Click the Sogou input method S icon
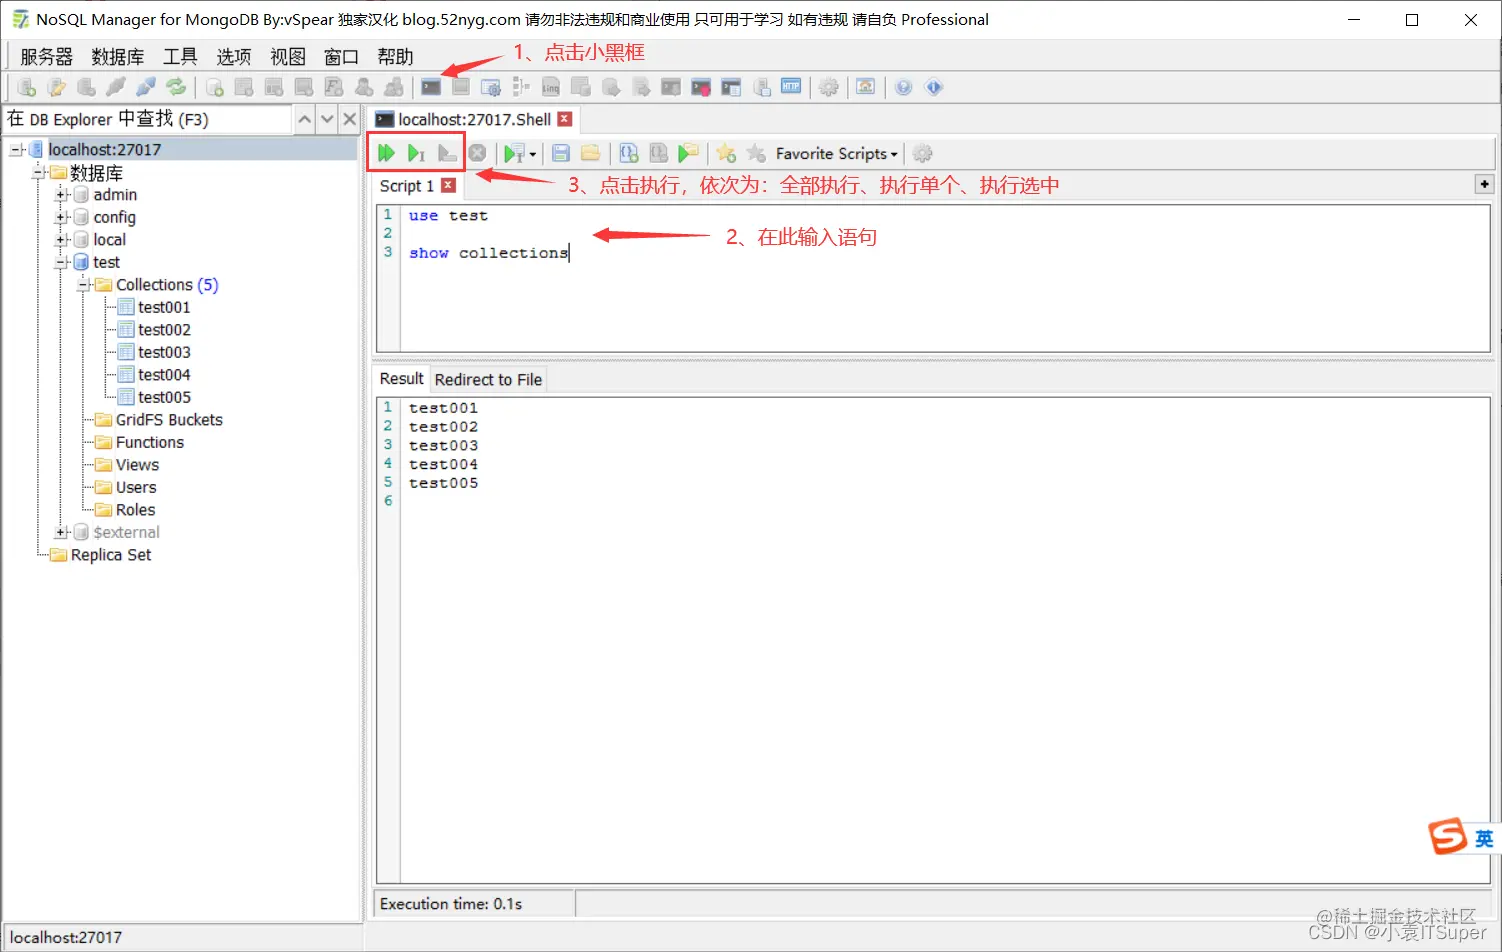 coord(1448,836)
